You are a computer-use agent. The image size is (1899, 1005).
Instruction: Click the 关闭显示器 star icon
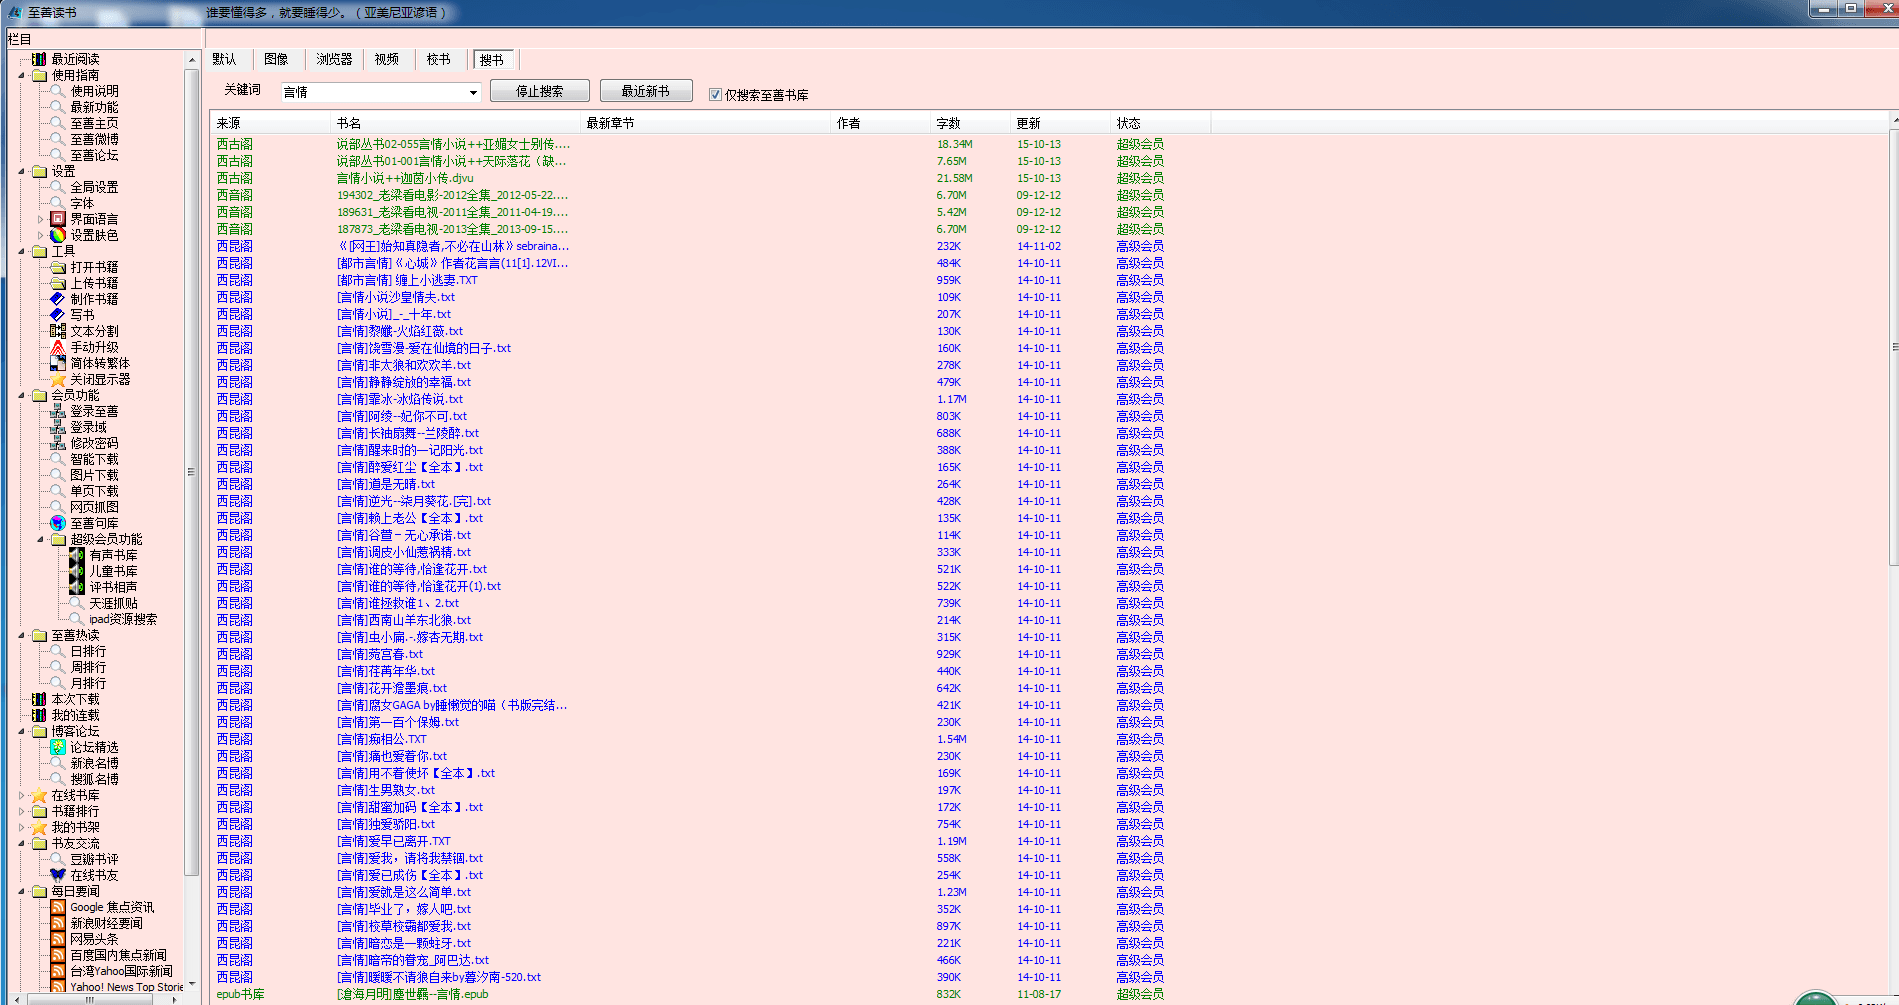coord(58,379)
